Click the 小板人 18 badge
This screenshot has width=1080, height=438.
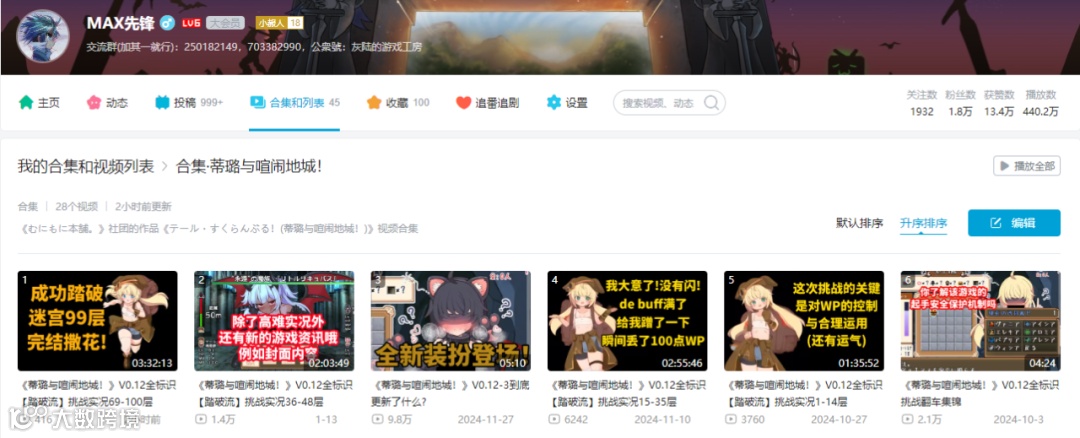click(x=279, y=23)
